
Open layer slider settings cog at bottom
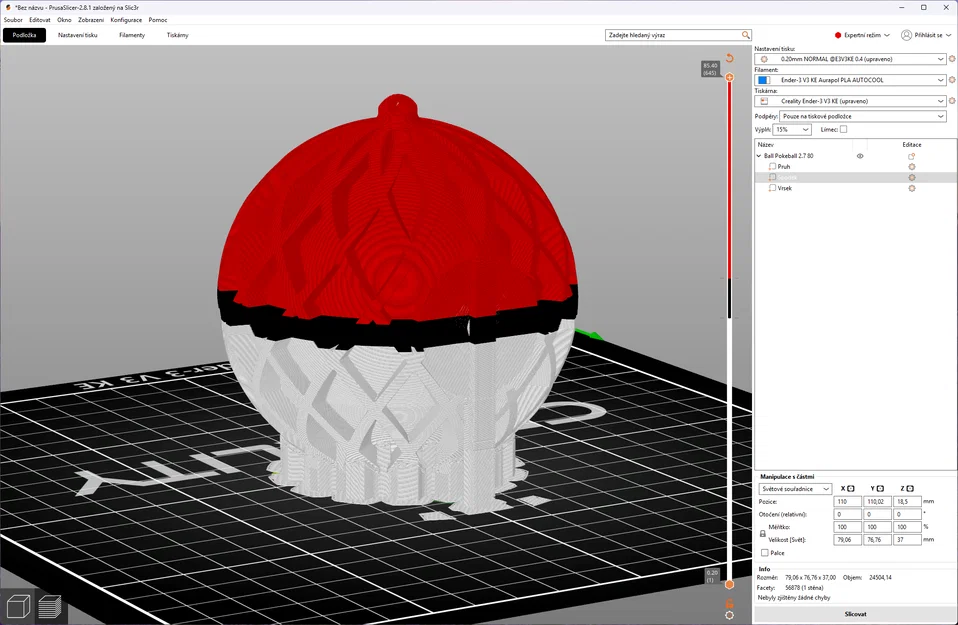[729, 615]
